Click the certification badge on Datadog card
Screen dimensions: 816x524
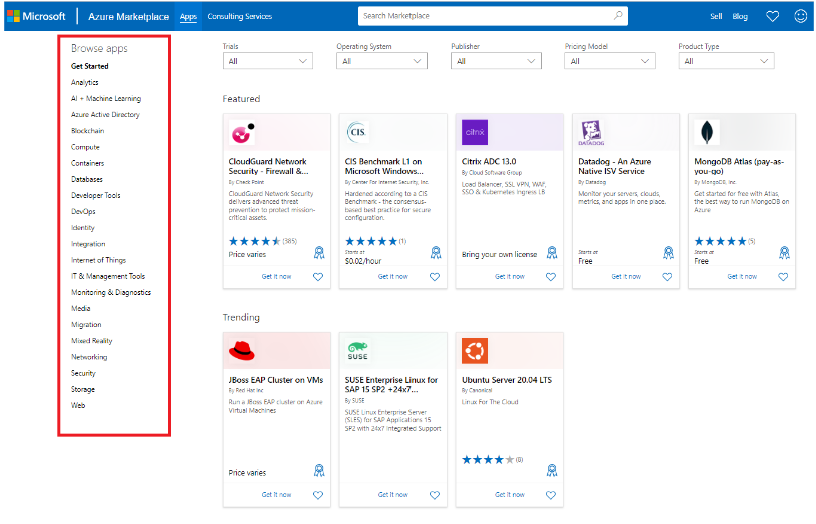668,253
